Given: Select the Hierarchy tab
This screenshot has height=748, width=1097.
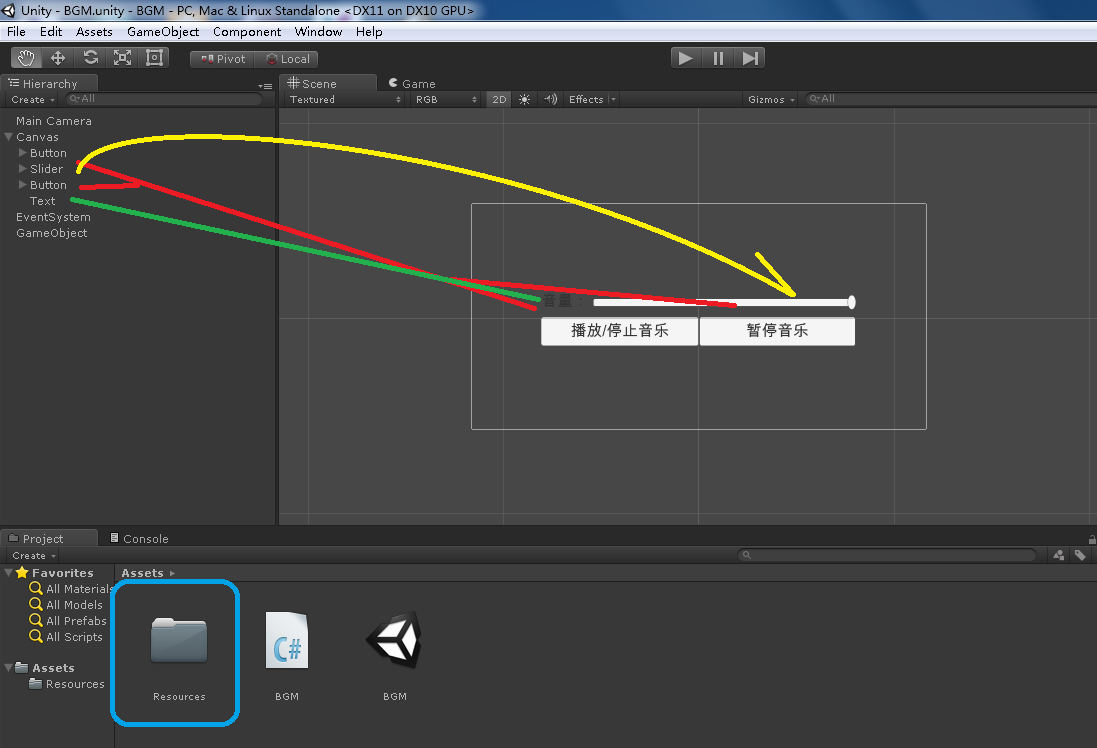Looking at the screenshot, I should 49,83.
